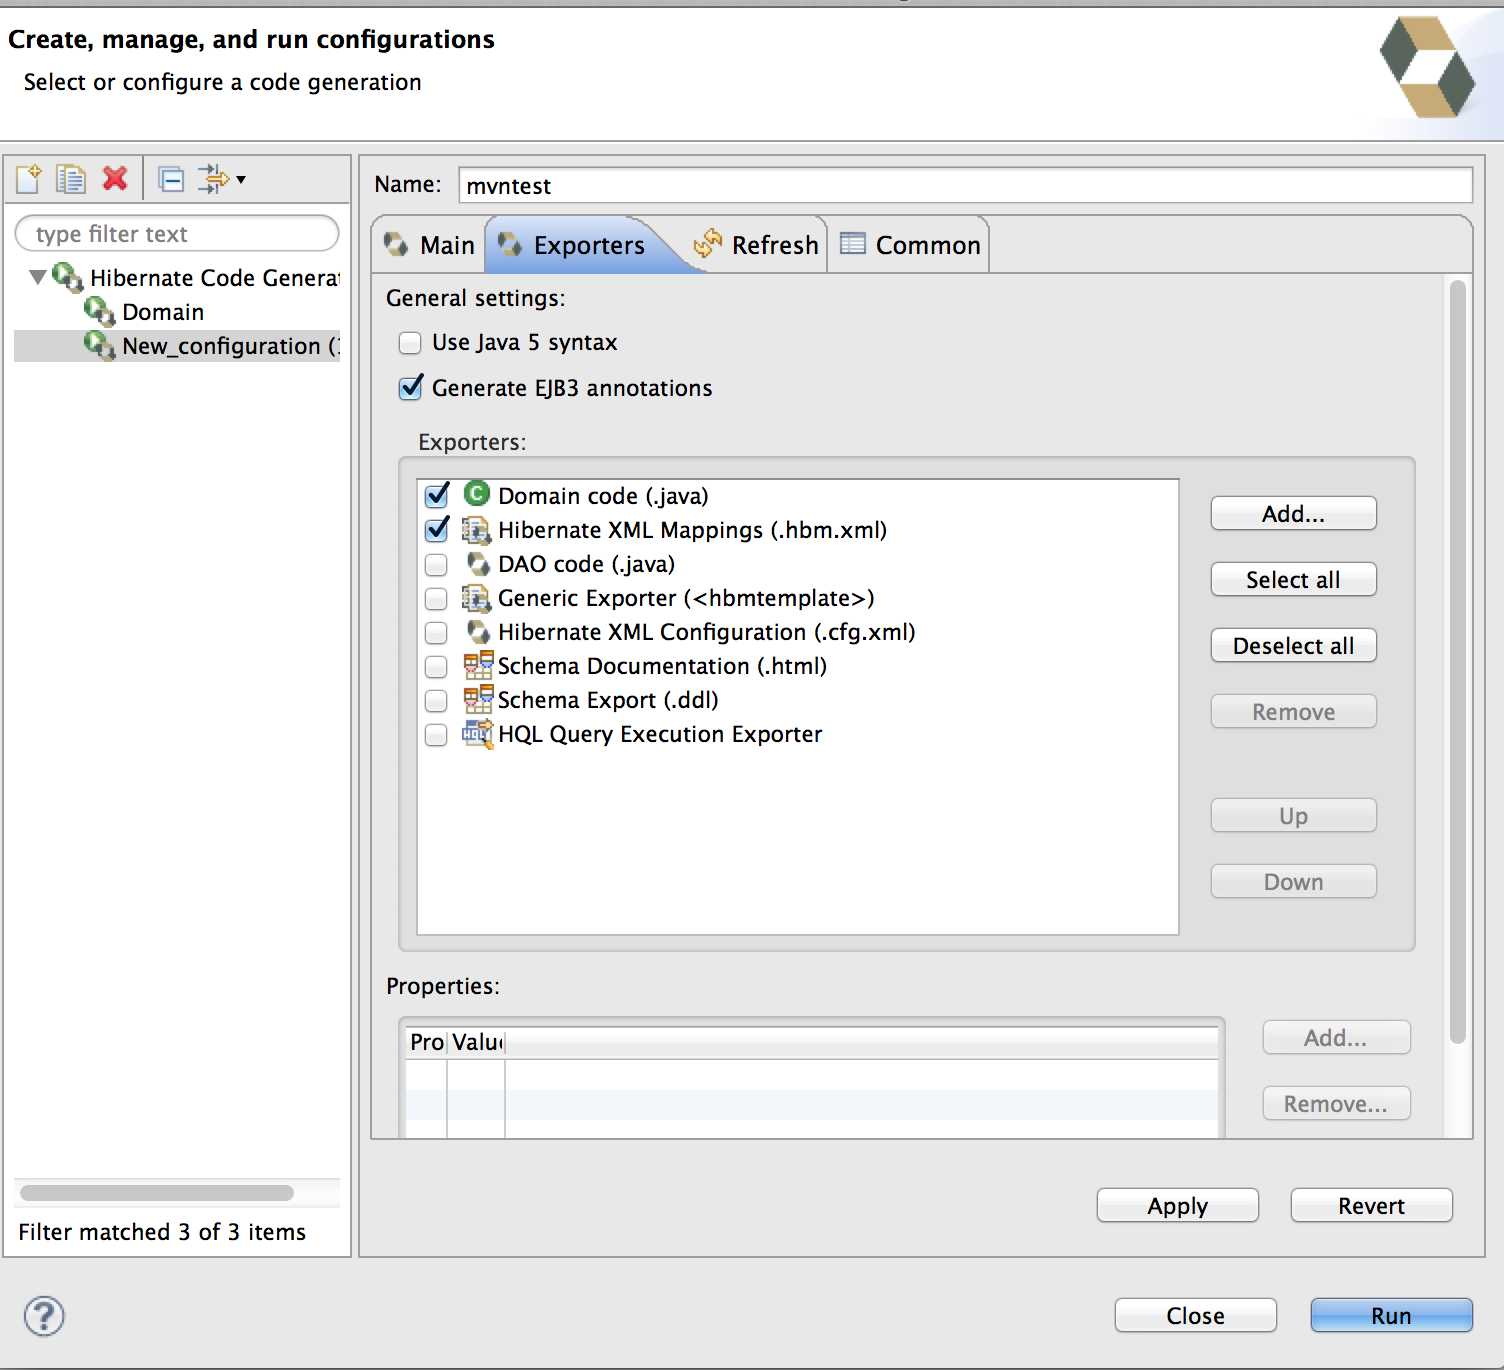Image resolution: width=1504 pixels, height=1370 pixels.
Task: Switch to the Main tab
Action: coord(430,245)
